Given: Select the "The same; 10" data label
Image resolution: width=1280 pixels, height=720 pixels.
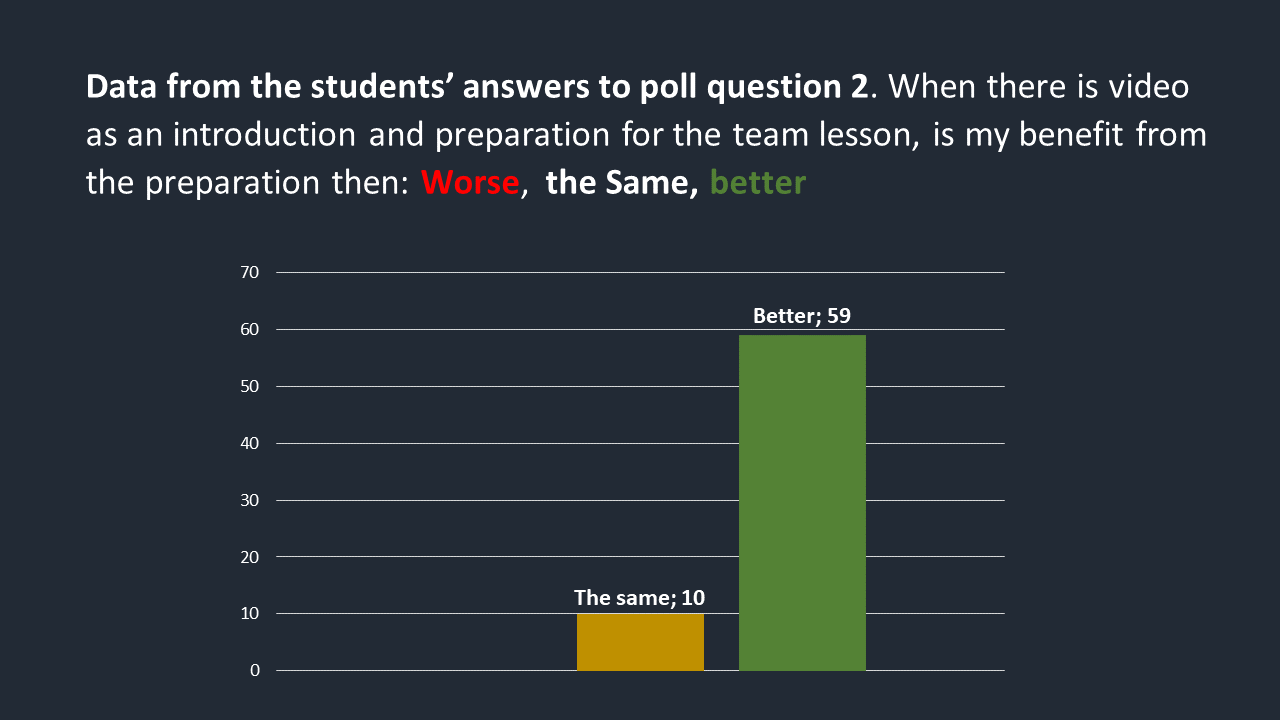Looking at the screenshot, I should (x=640, y=598).
